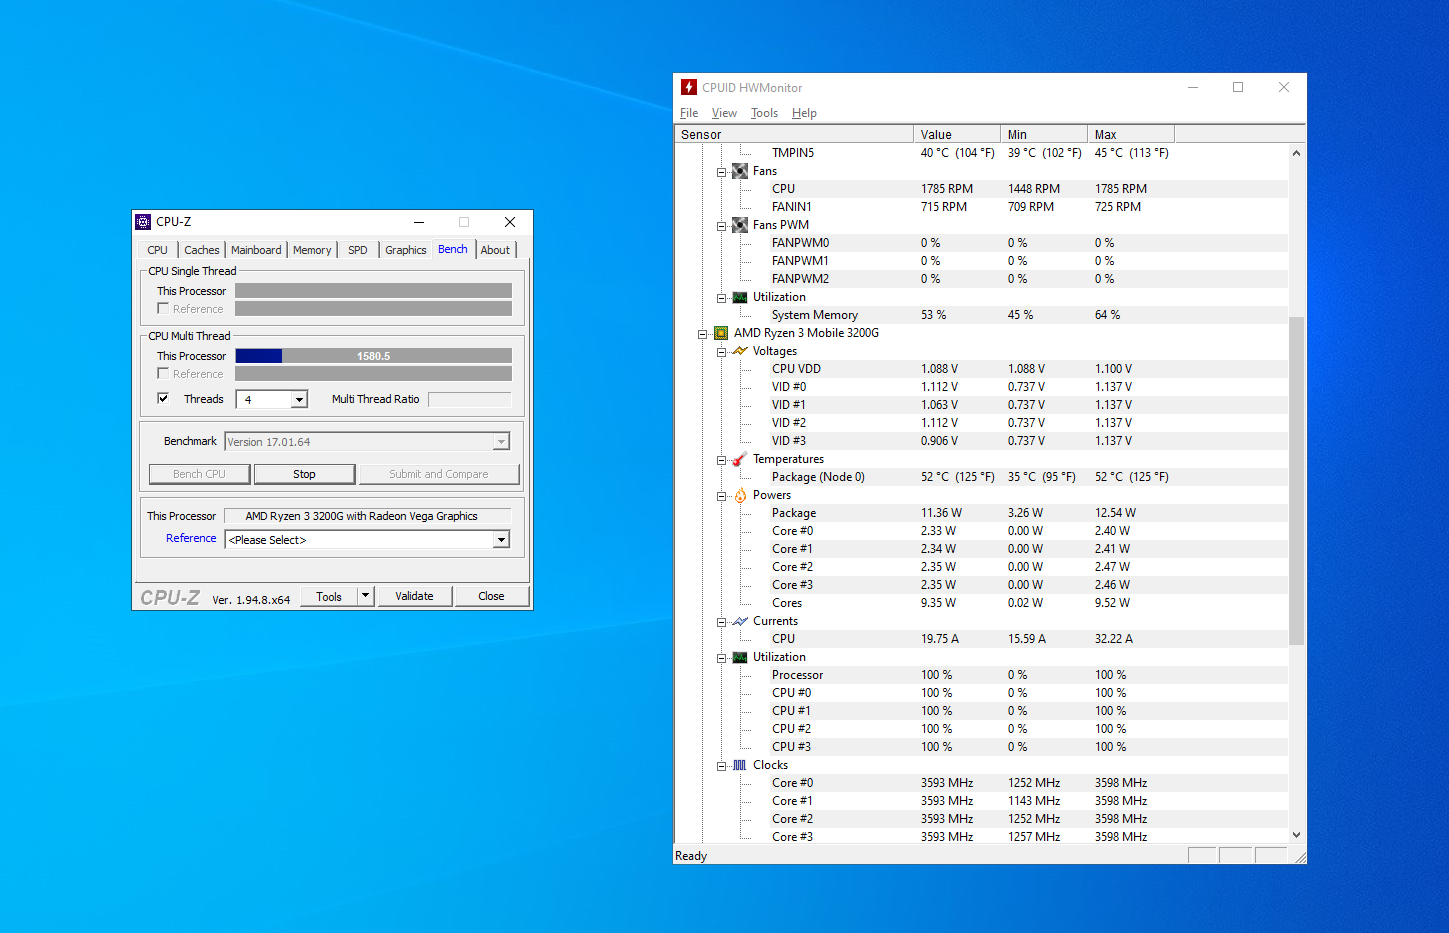1449x933 pixels.
Task: Switch to the Graphics tab
Action: [406, 250]
